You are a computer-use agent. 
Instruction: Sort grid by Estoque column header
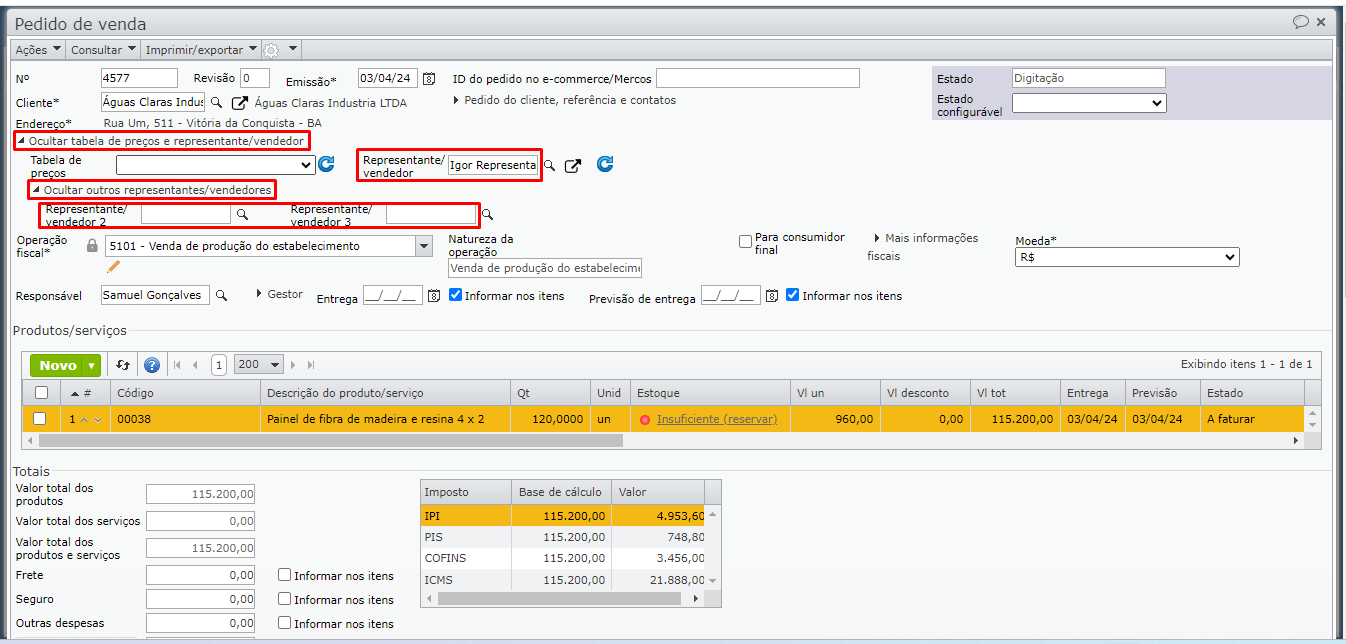point(710,393)
